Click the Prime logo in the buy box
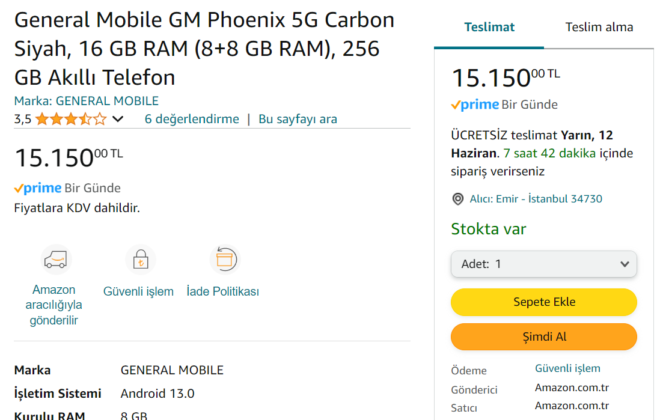 (475, 104)
